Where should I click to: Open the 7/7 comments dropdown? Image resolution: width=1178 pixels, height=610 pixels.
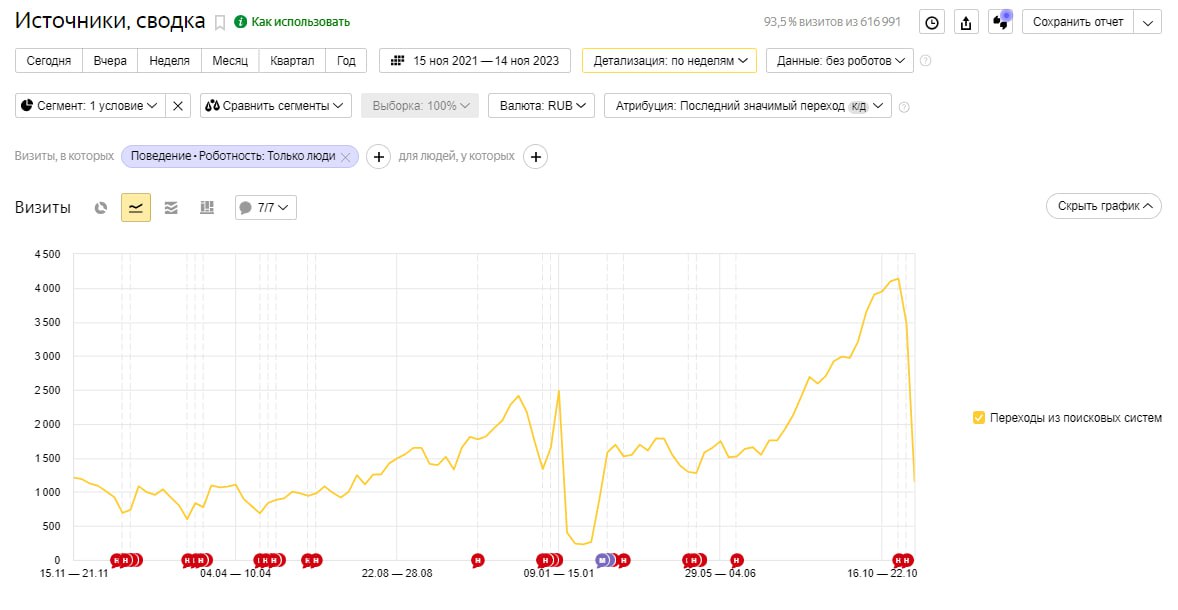click(x=266, y=208)
